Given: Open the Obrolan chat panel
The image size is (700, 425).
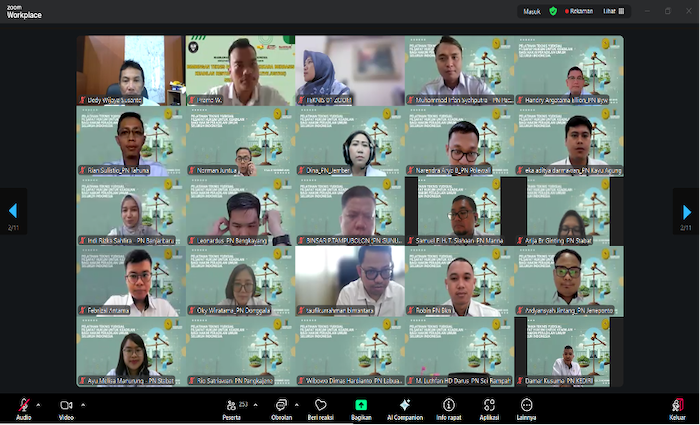Looking at the screenshot, I should pyautogui.click(x=281, y=405).
